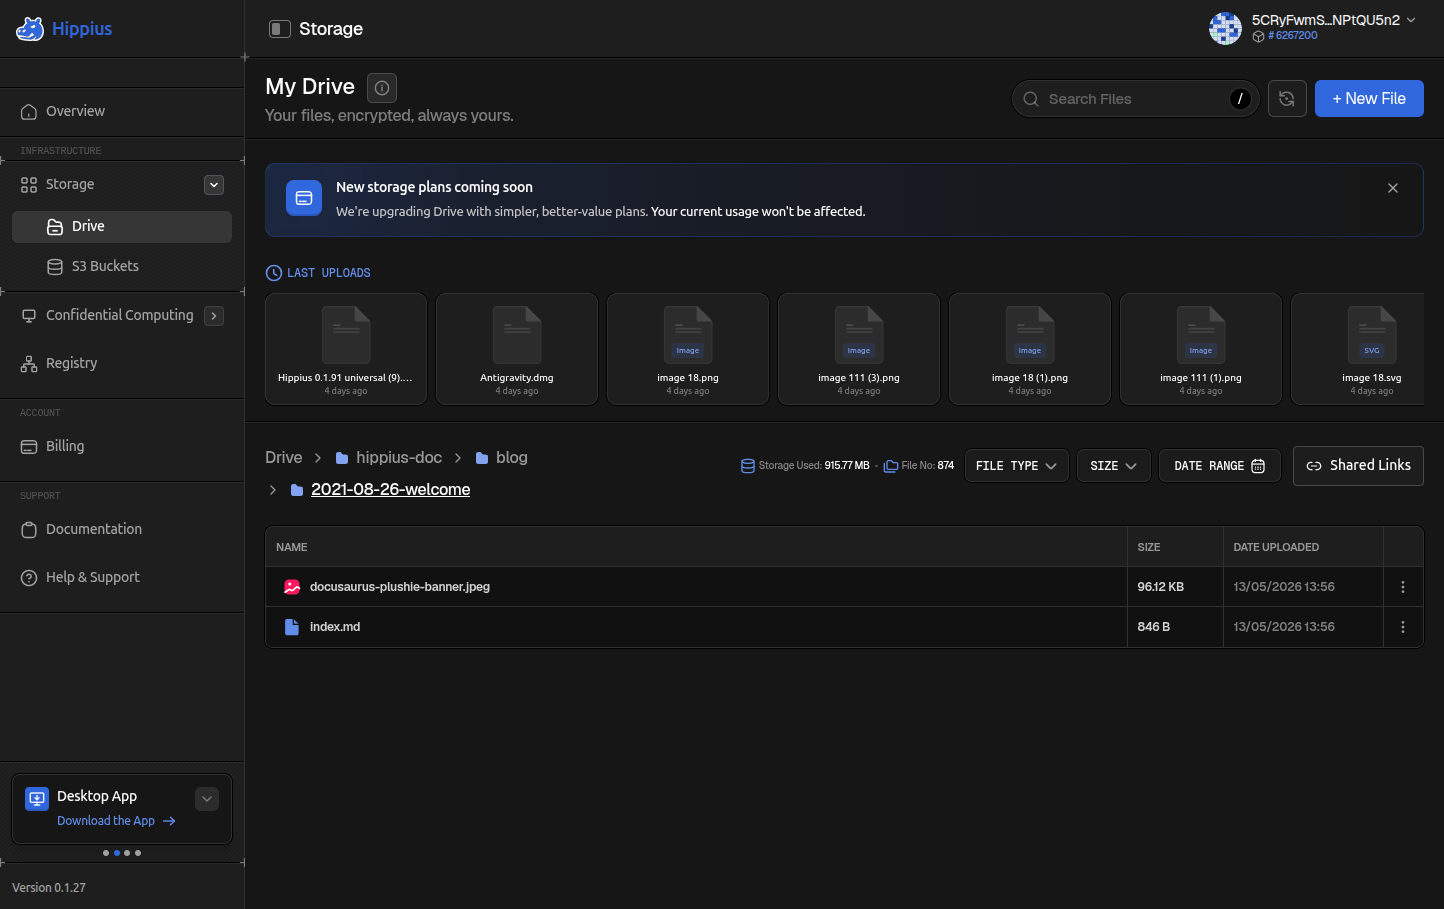Click the slash shortcut badge in search
Screen dimensions: 1444x909
pos(1240,99)
